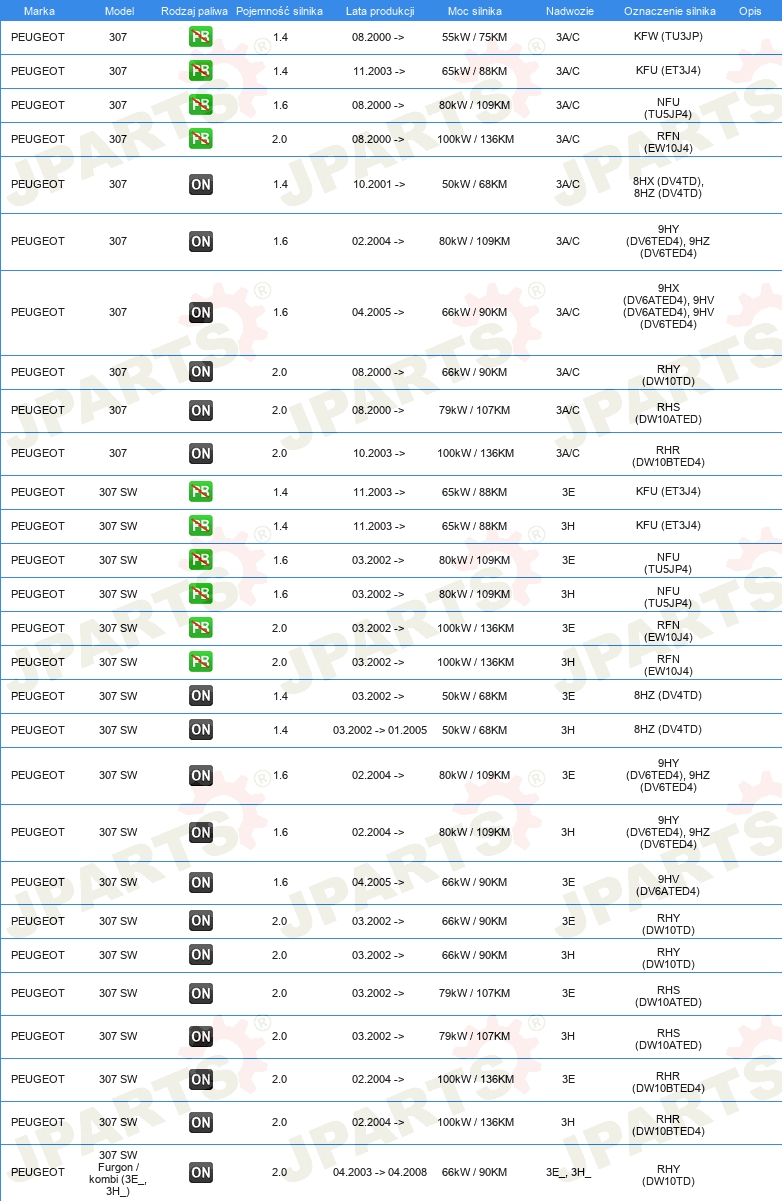Click the ON icon for 307 SW RHY 3E
The height and width of the screenshot is (1201, 782).
click(201, 921)
